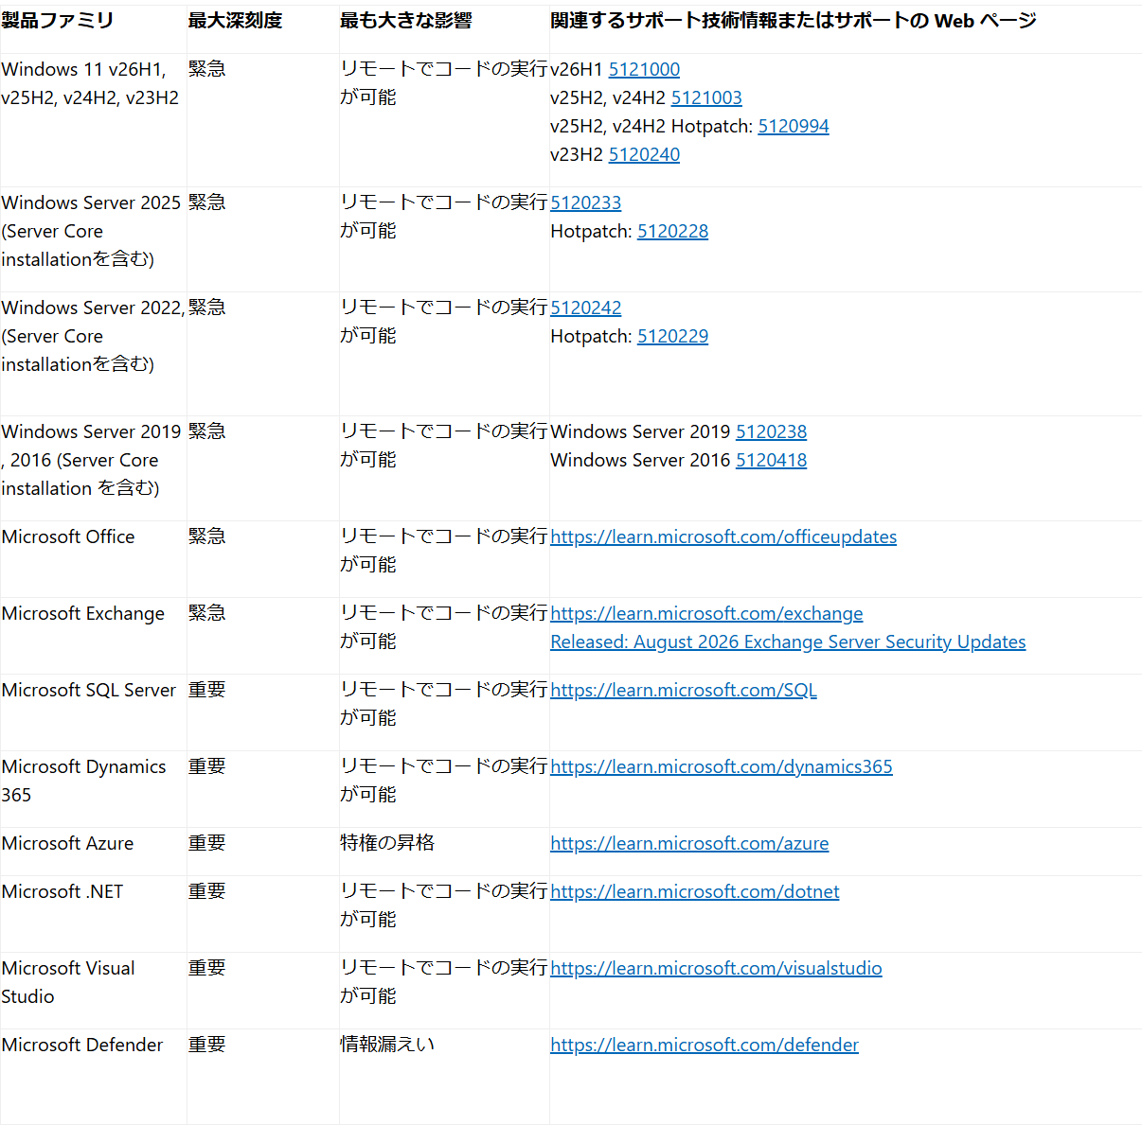Open Windows Server 2025 KB 5120233

tap(586, 203)
